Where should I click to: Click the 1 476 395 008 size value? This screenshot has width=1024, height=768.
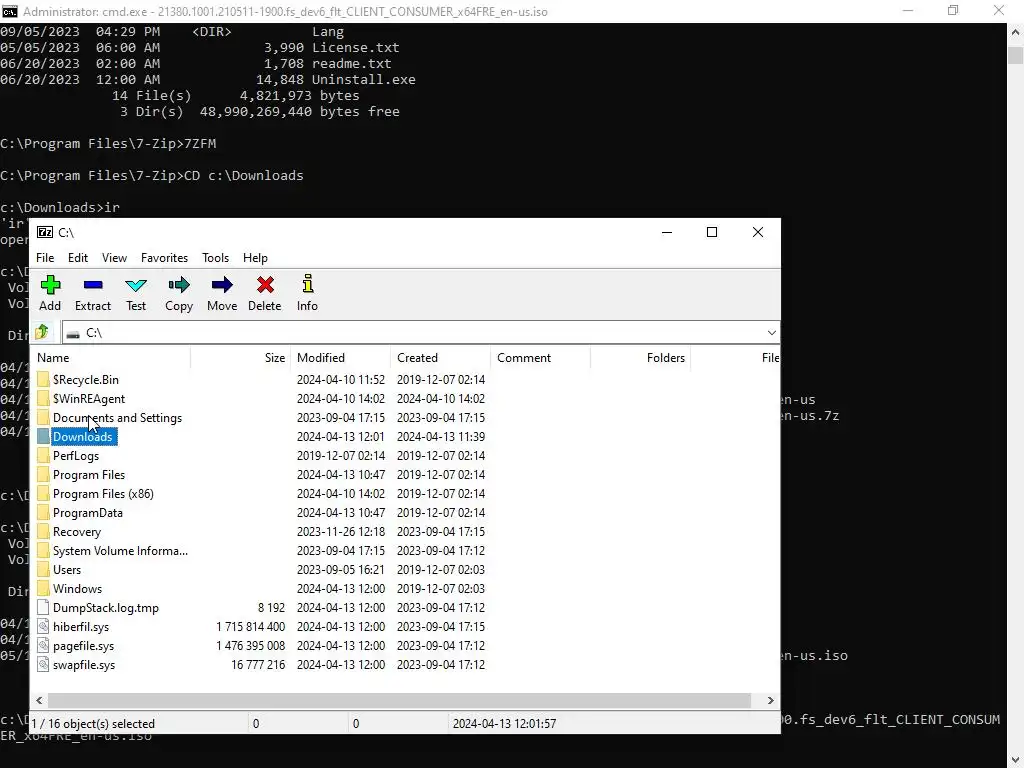click(251, 645)
